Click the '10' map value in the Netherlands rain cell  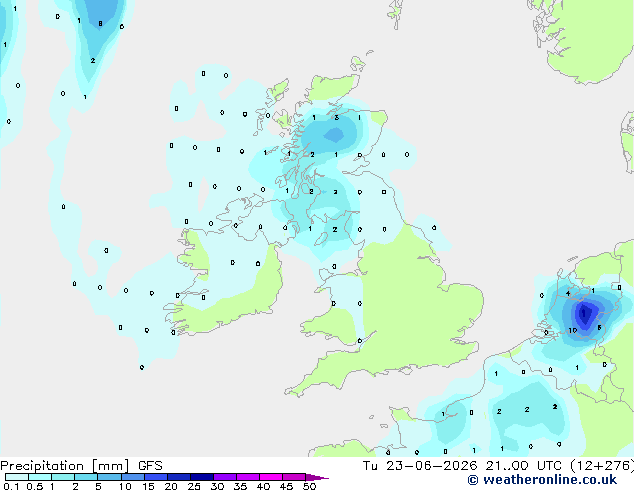point(573,330)
